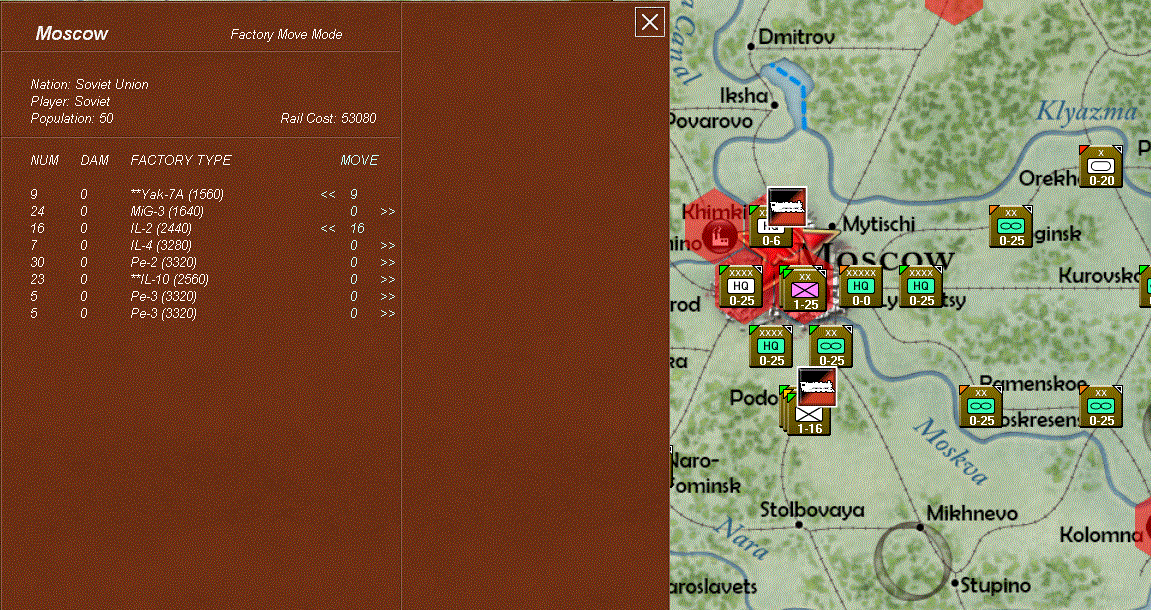Select 0-25 division counter south of Moscow

831,346
